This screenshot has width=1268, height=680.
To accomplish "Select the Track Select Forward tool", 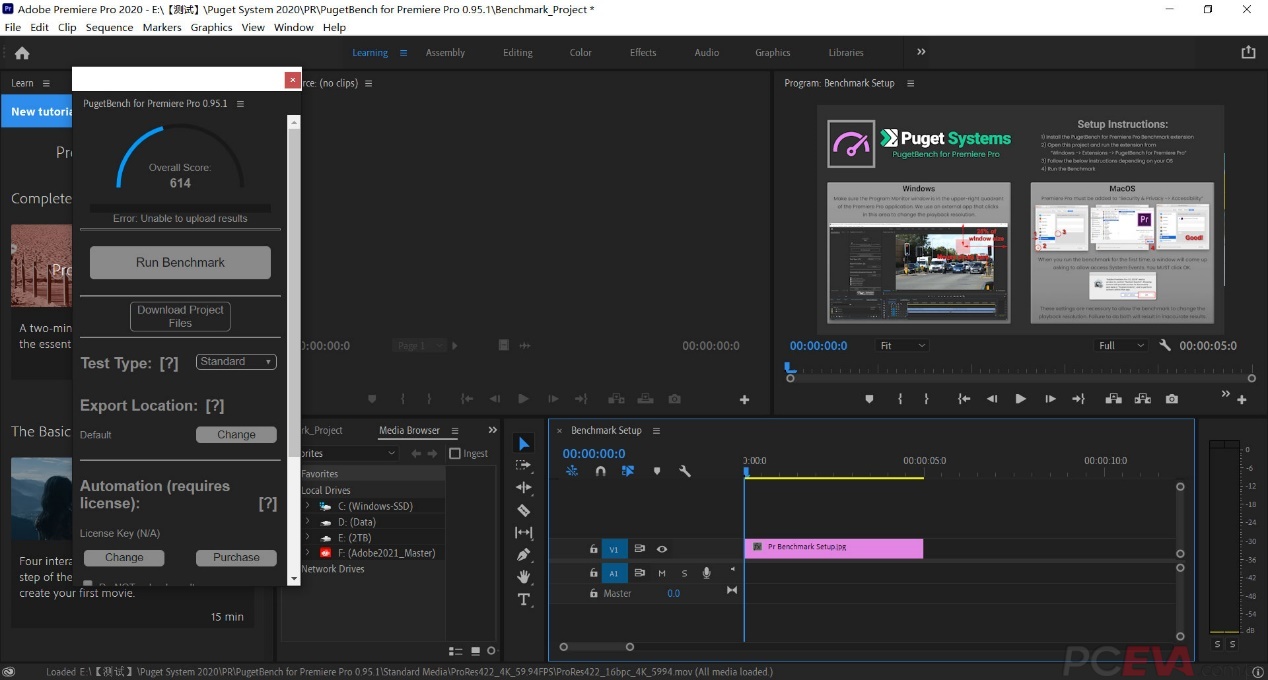I will (x=524, y=465).
